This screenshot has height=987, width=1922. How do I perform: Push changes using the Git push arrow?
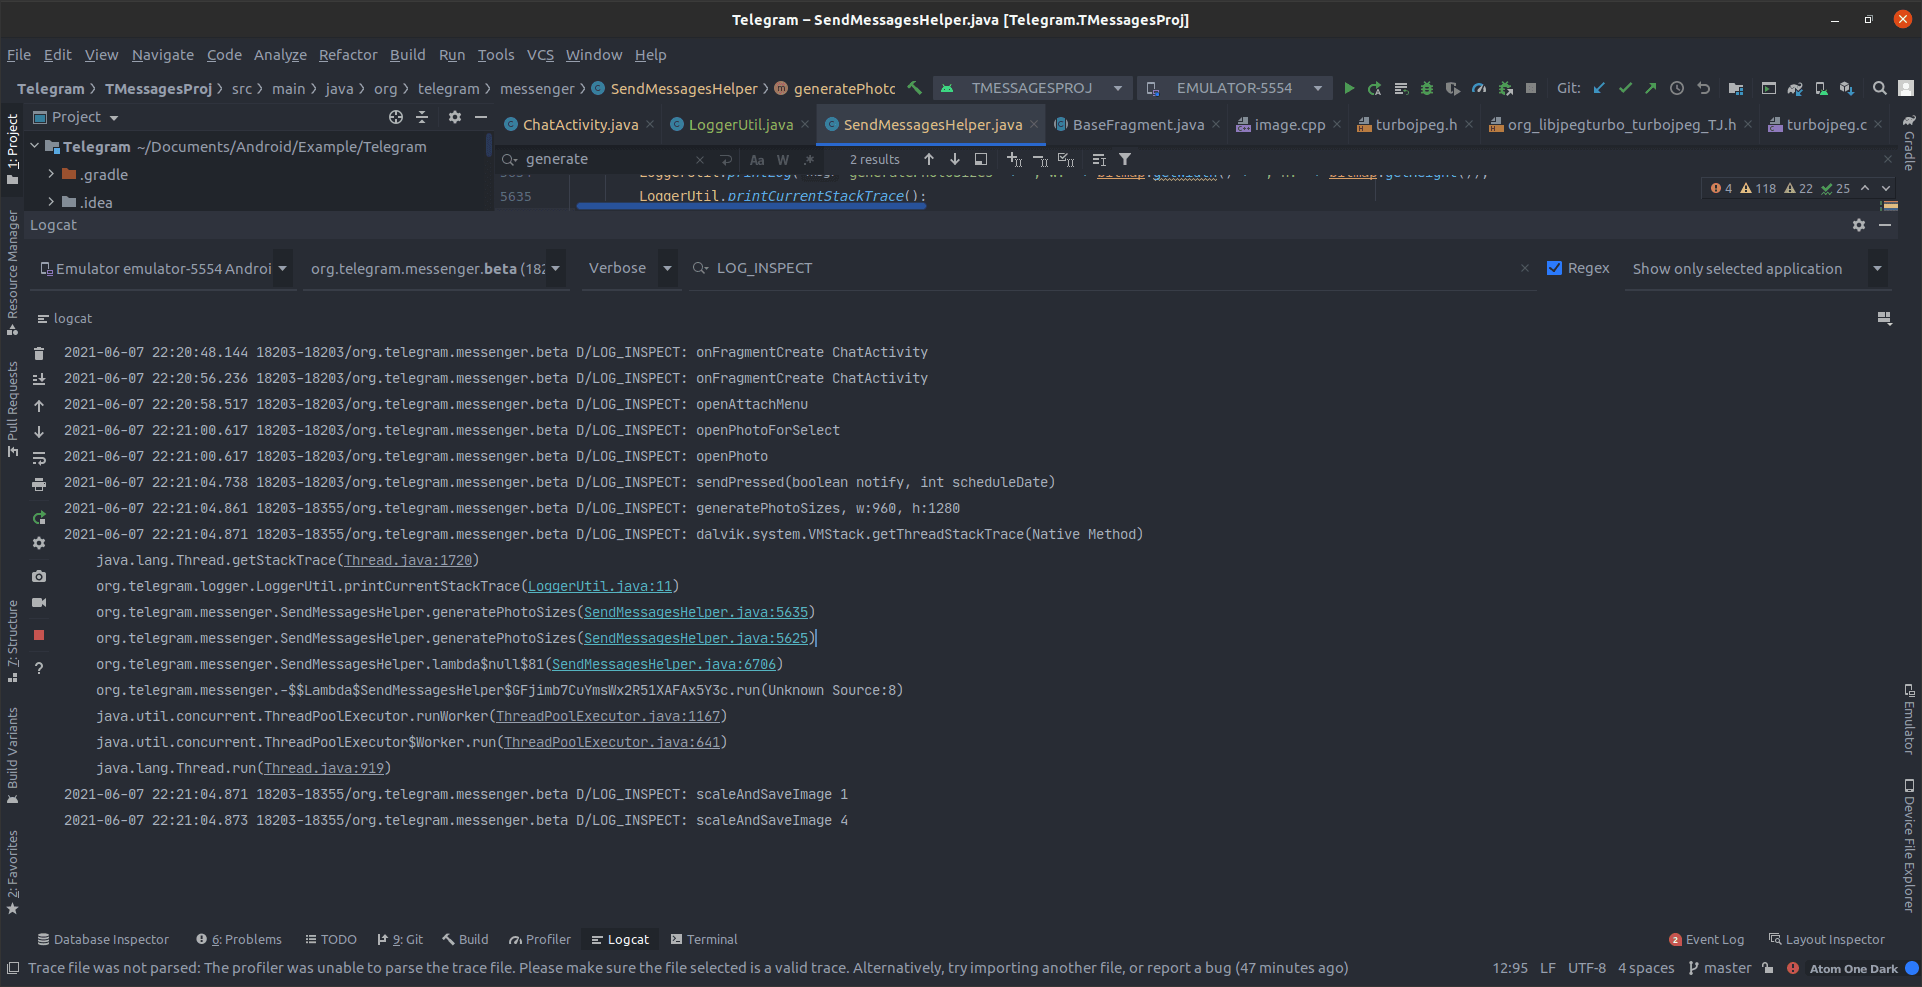pyautogui.click(x=1649, y=88)
